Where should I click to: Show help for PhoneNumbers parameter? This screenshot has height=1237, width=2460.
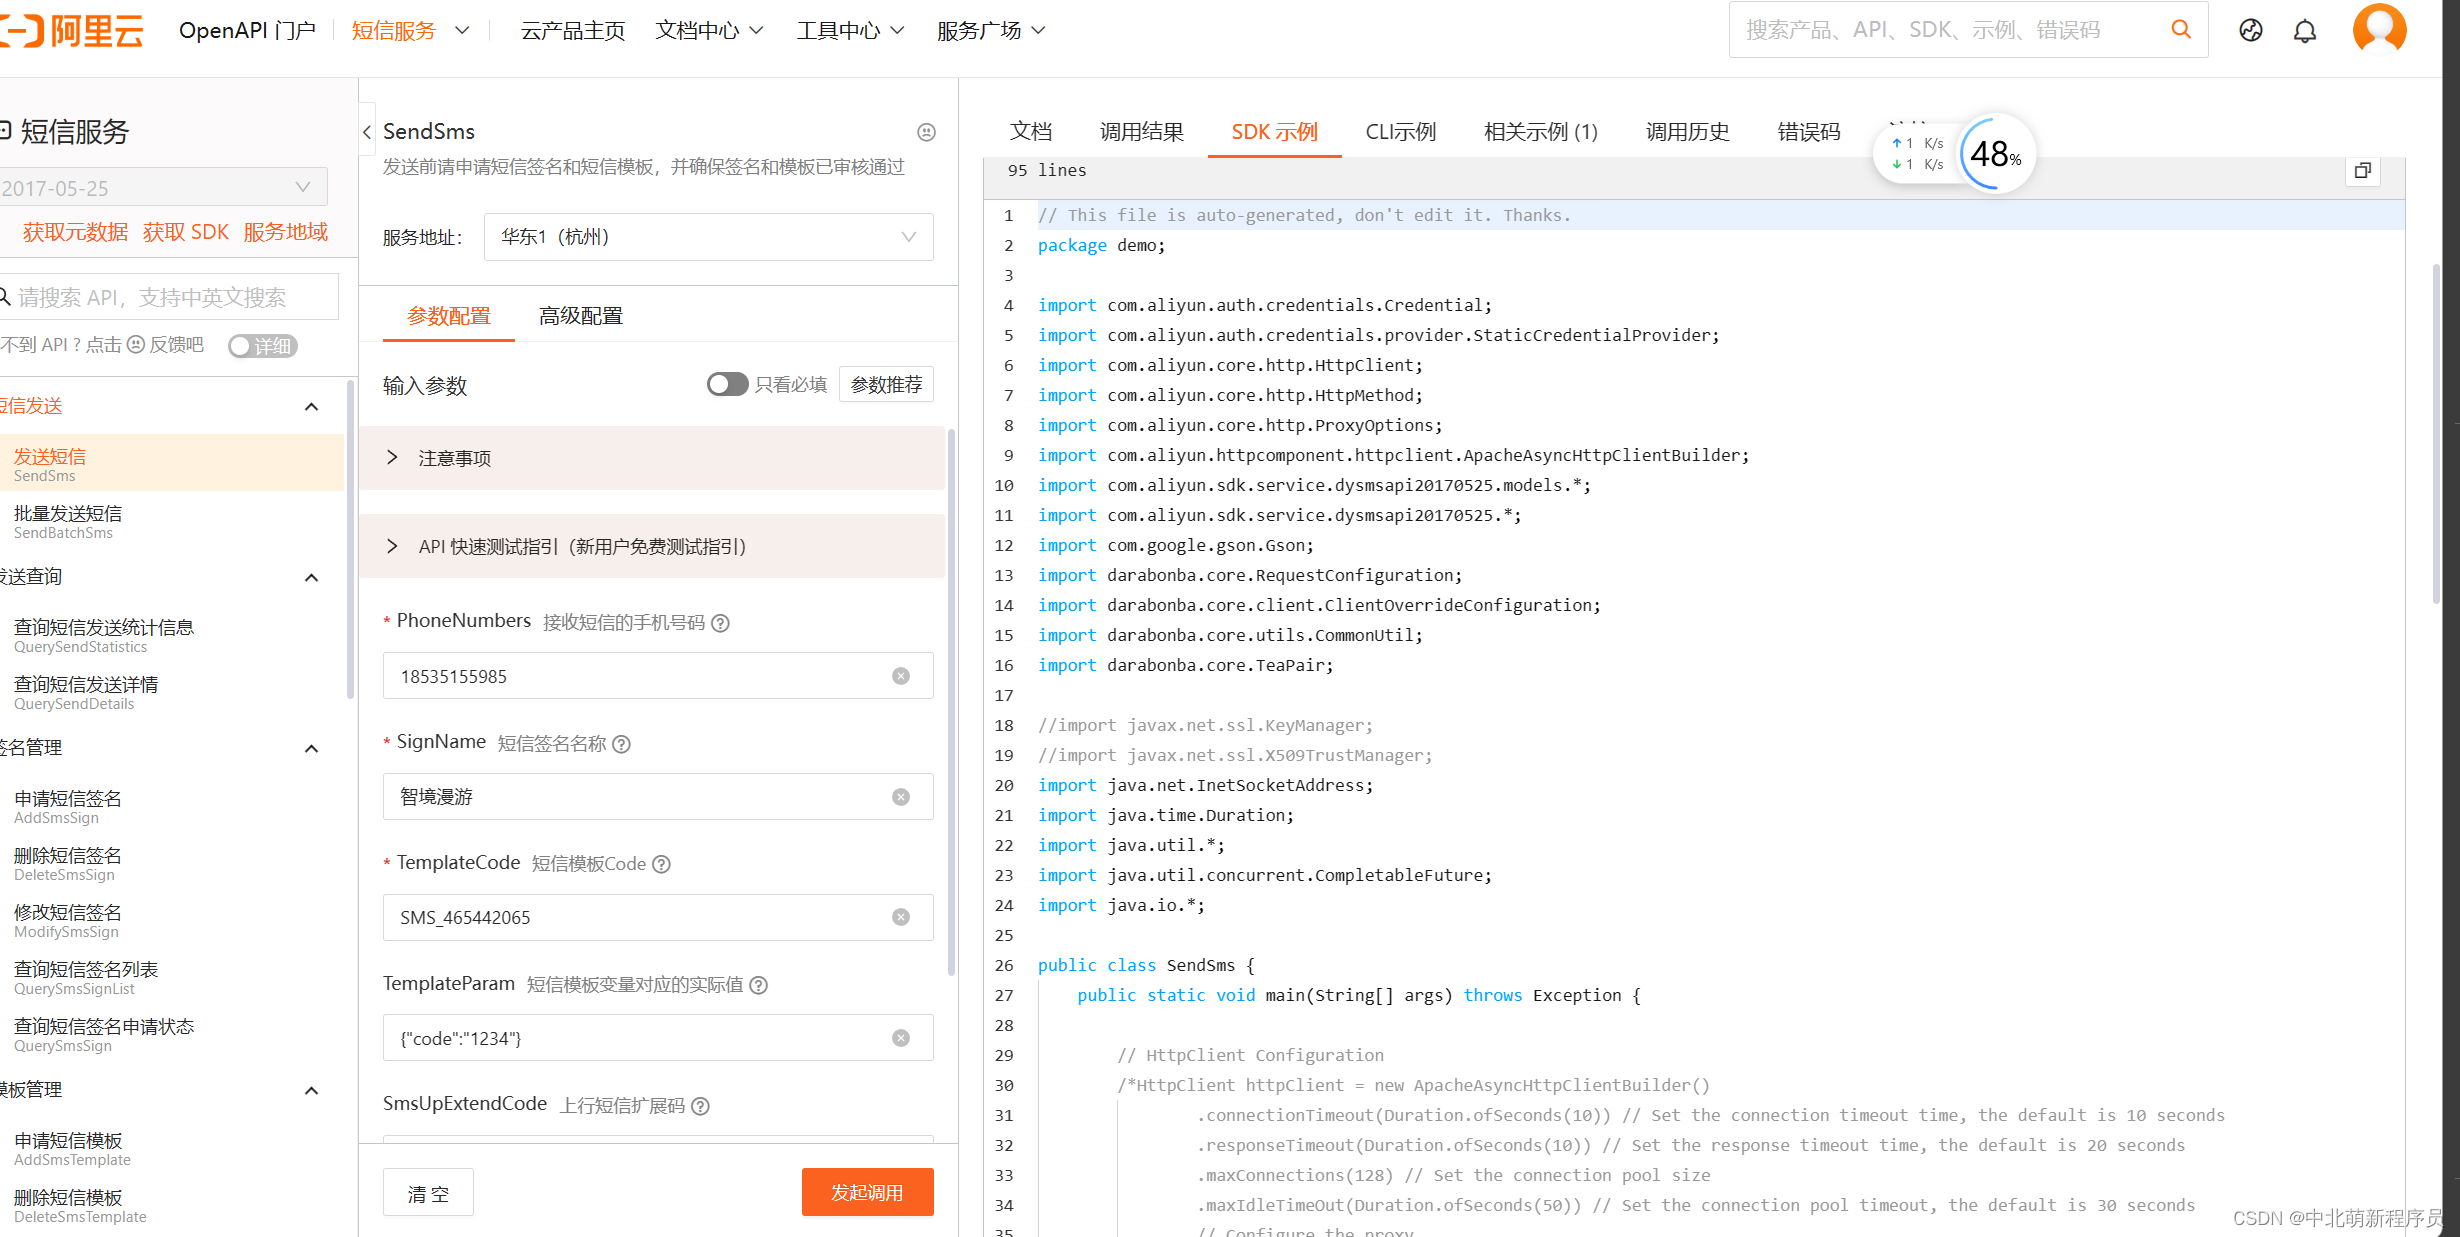[x=720, y=623]
